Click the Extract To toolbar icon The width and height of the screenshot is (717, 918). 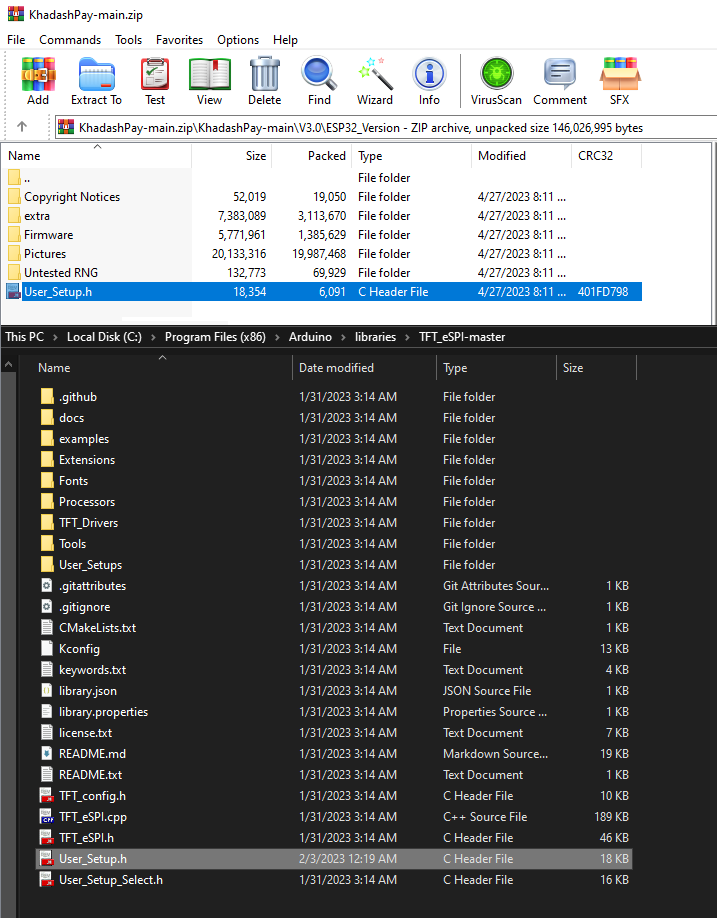[96, 74]
